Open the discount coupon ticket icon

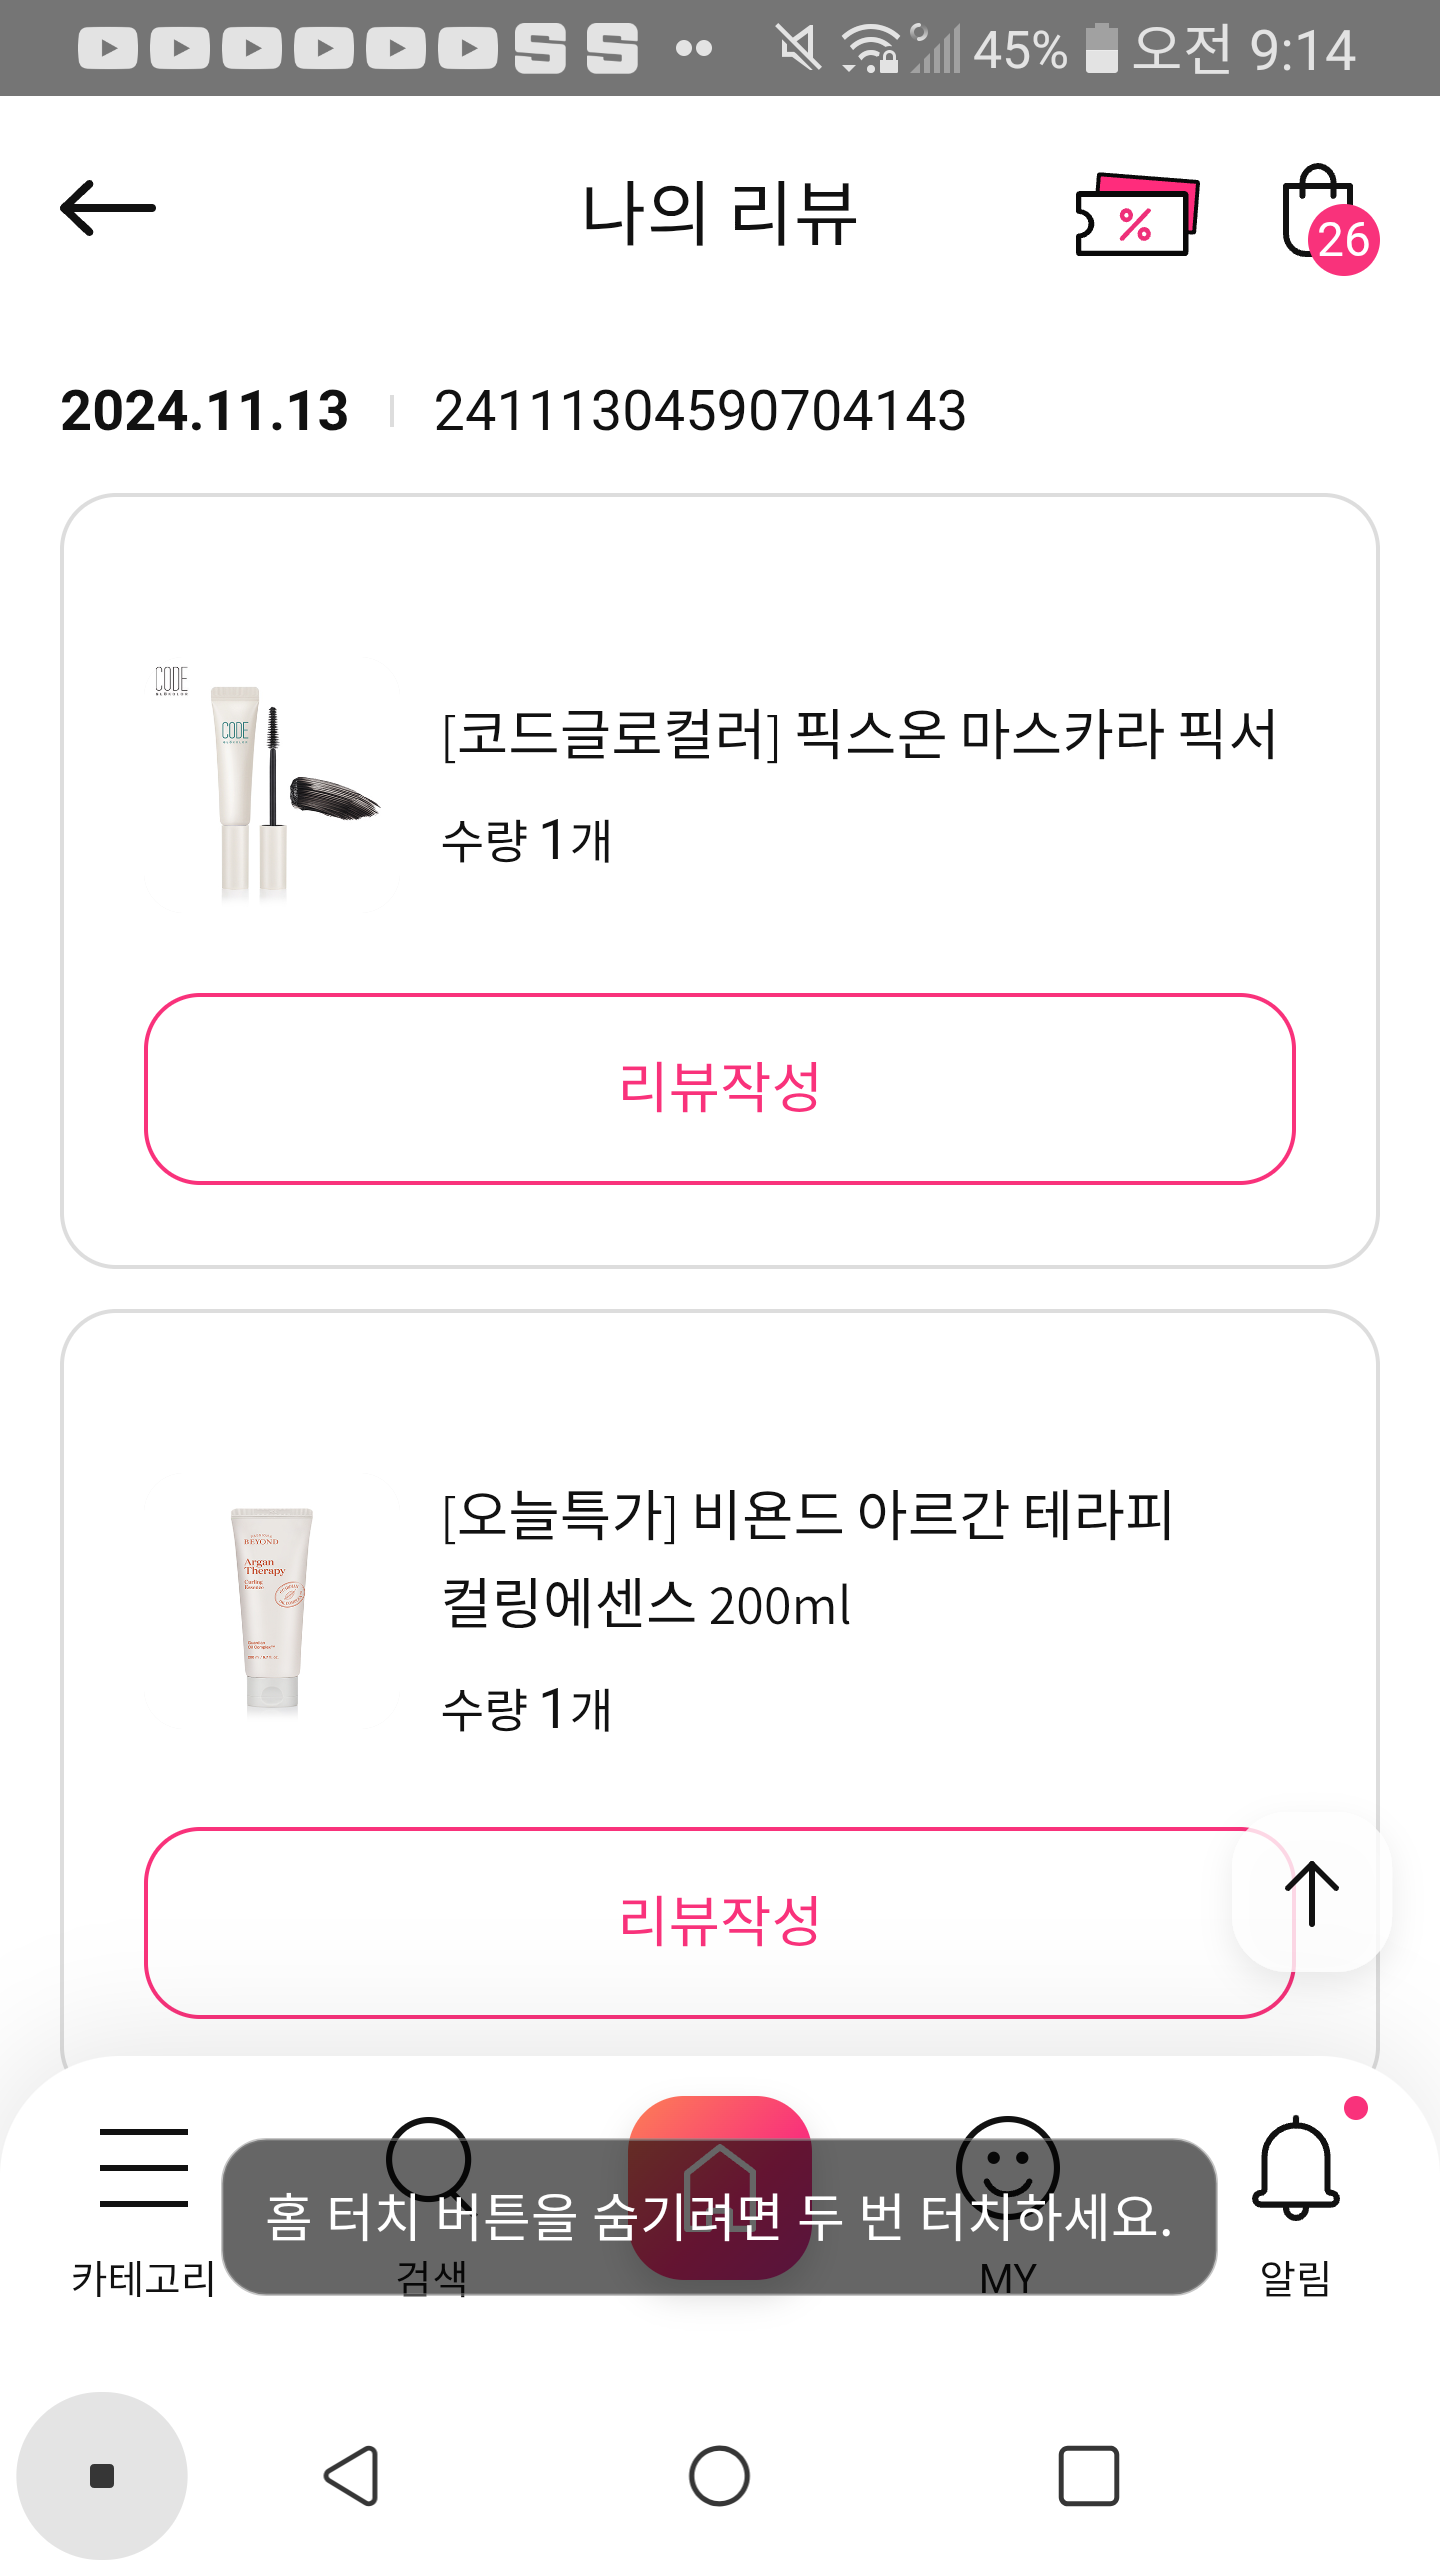click(1136, 215)
